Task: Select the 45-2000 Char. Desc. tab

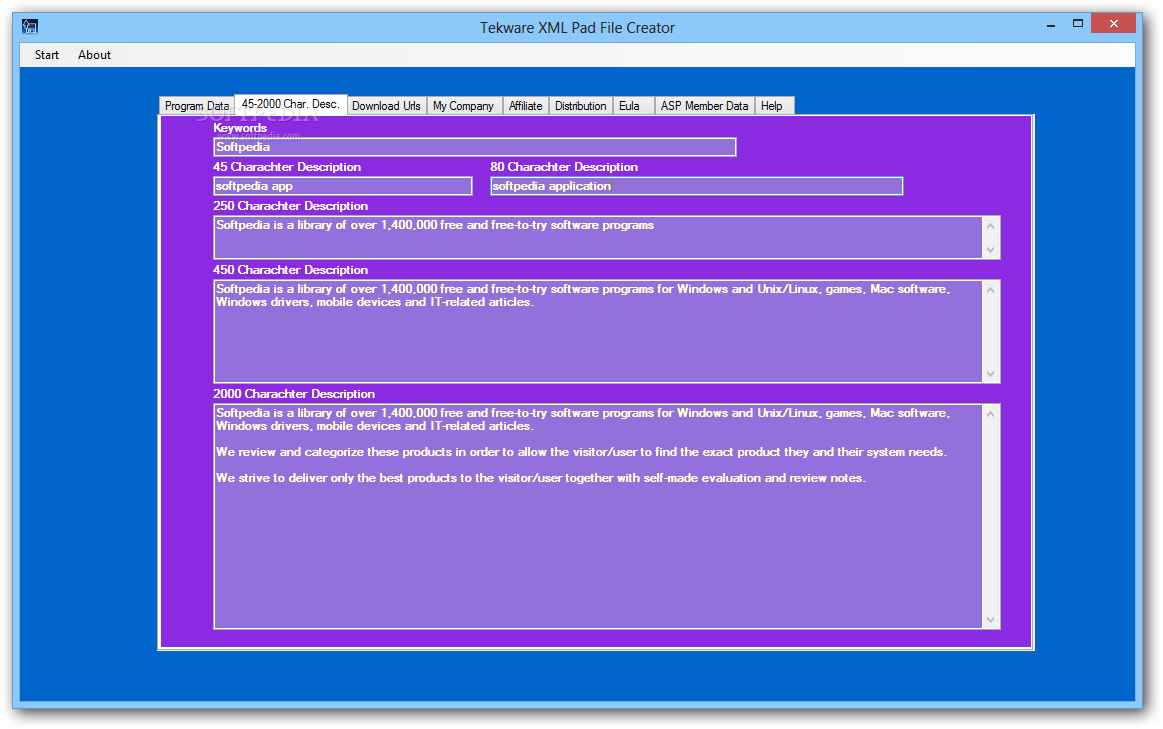Action: click(x=290, y=105)
